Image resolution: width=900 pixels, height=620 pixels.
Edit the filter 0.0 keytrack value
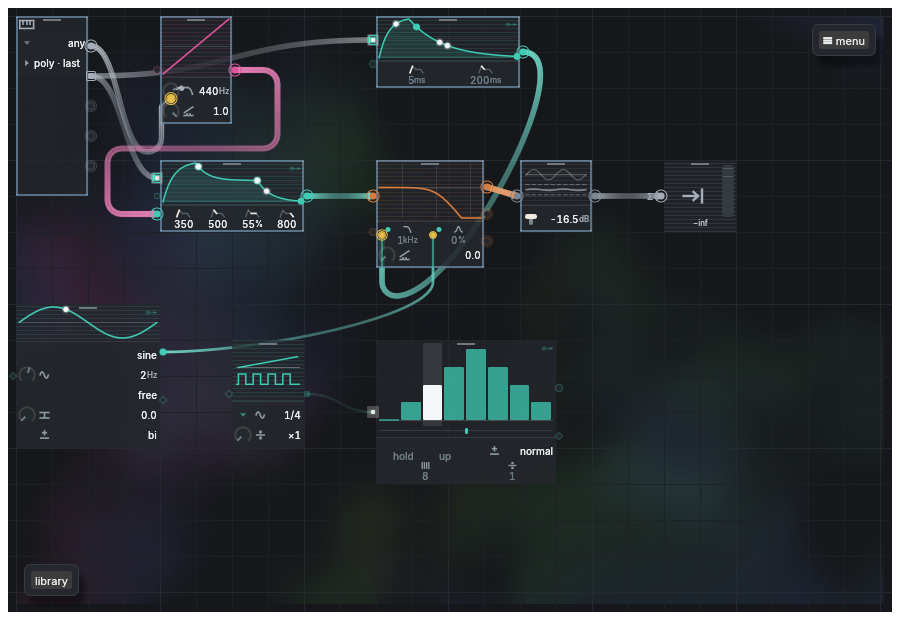[x=472, y=255]
